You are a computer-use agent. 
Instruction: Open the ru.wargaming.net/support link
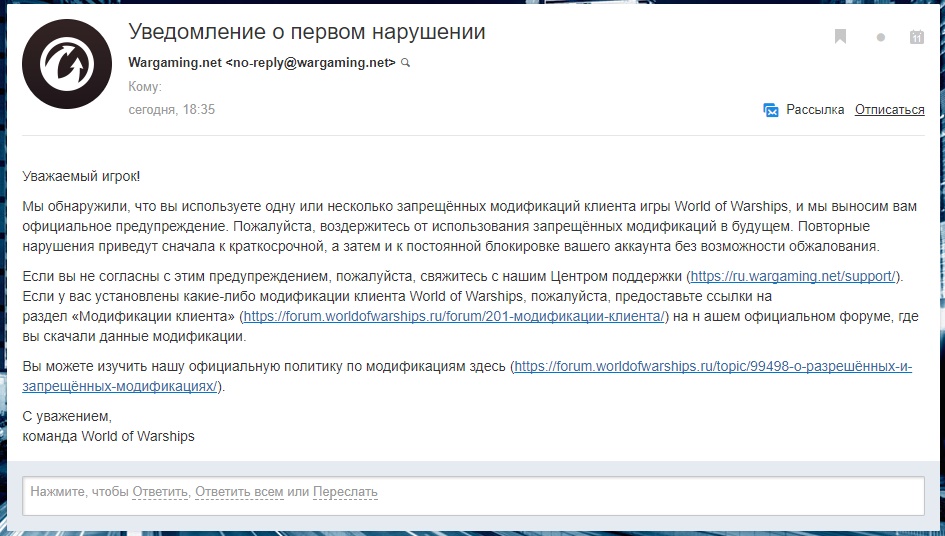[x=794, y=276]
